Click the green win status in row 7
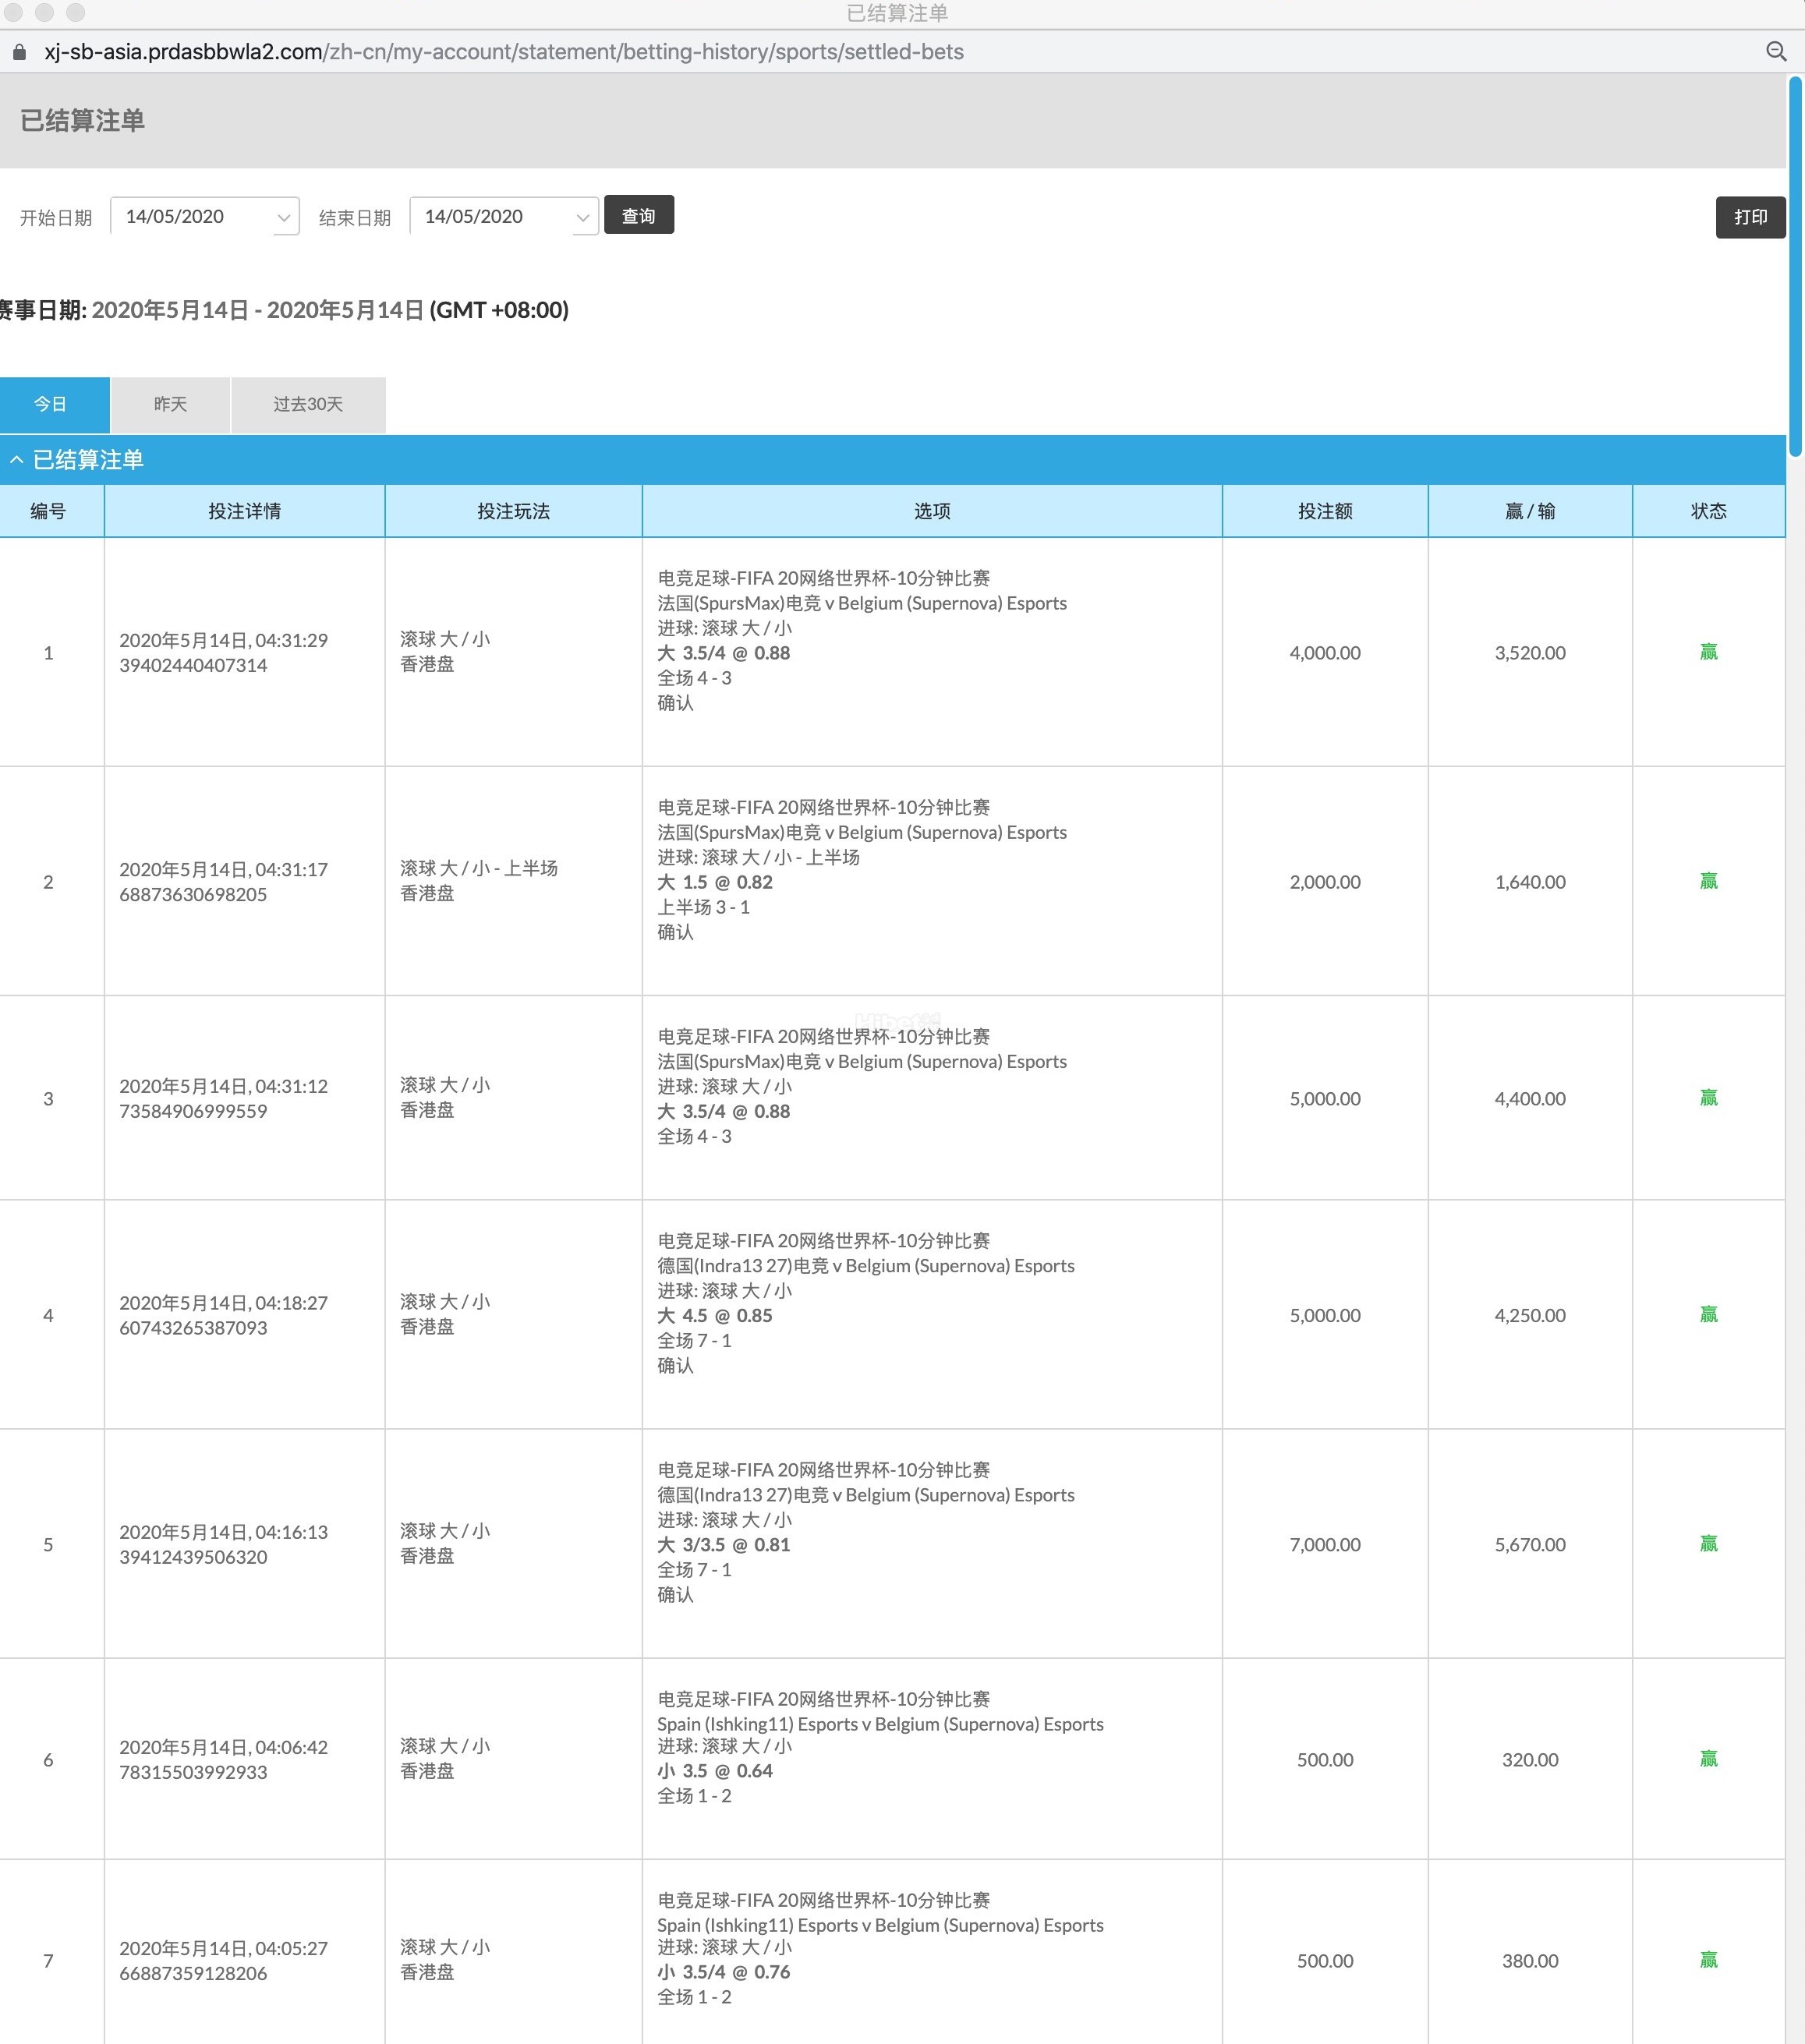 click(1708, 1959)
